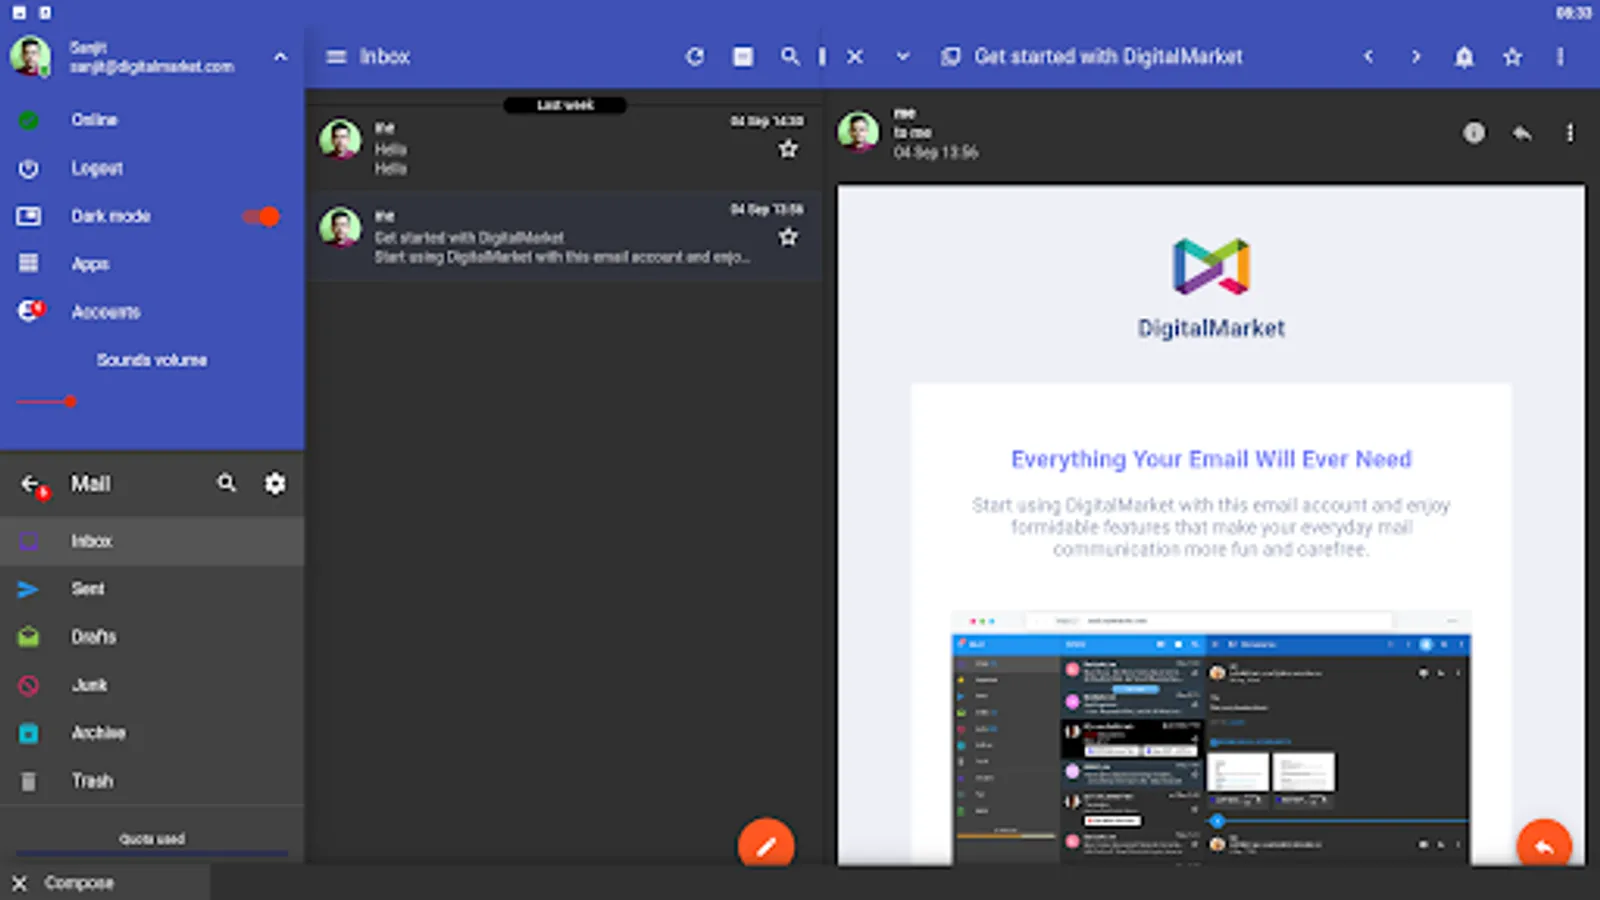This screenshot has height=900, width=1600.
Task: Star the "Hello" email
Action: pyautogui.click(x=788, y=149)
